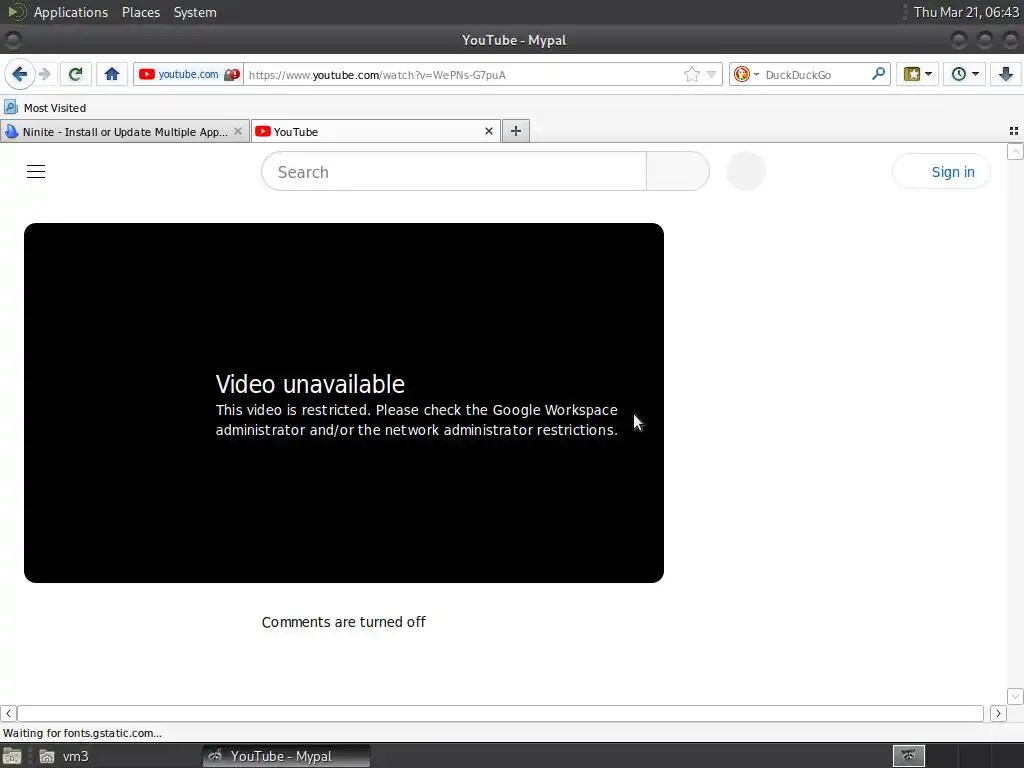1024x768 pixels.
Task: Click the Applications menu logo icon
Action: tap(17, 12)
